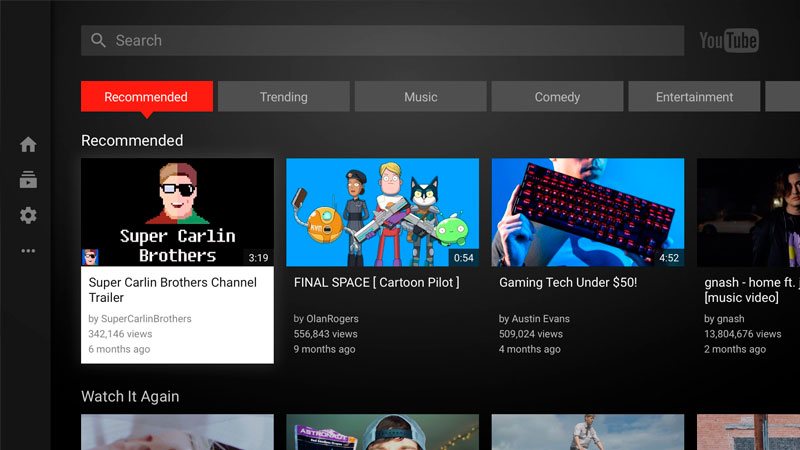
Task: Click the YouTube logo
Action: [729, 40]
